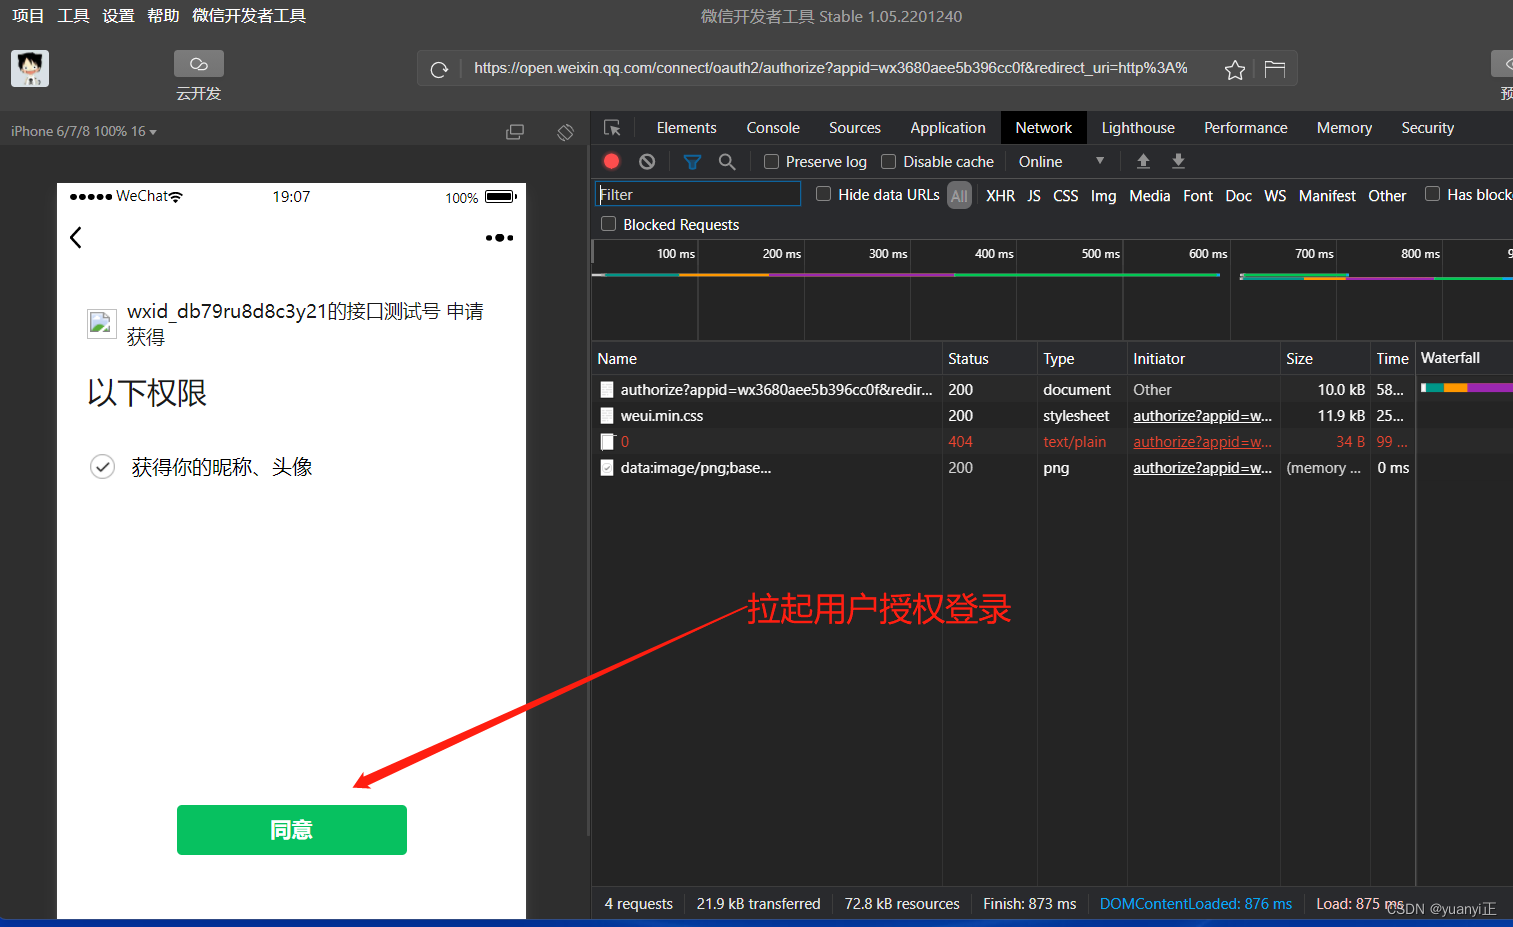Reload the page with the refresh icon

coord(439,69)
